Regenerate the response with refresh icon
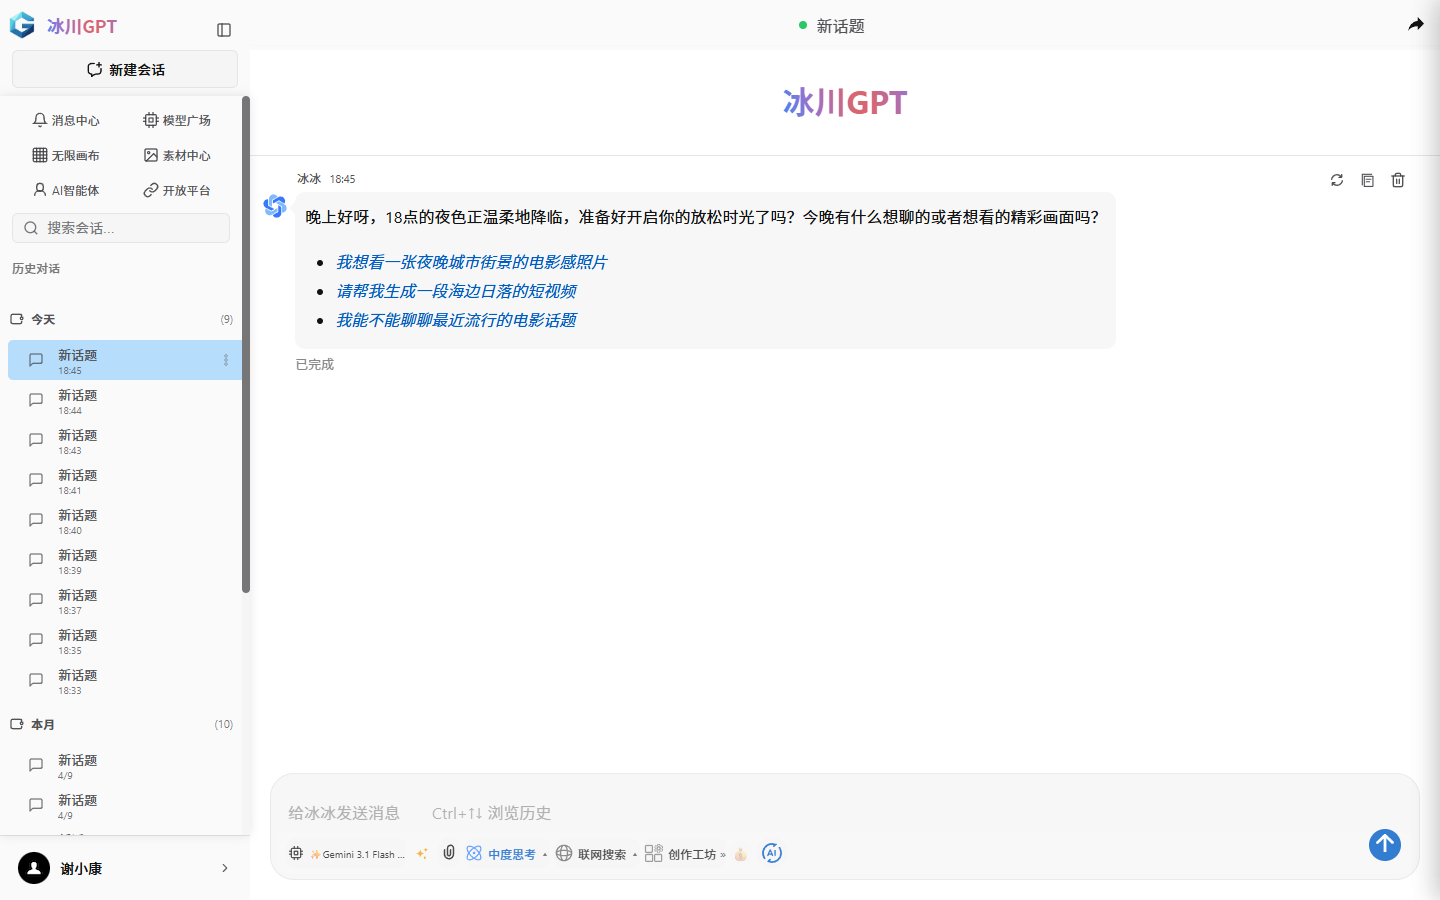The width and height of the screenshot is (1440, 900). click(x=1337, y=180)
